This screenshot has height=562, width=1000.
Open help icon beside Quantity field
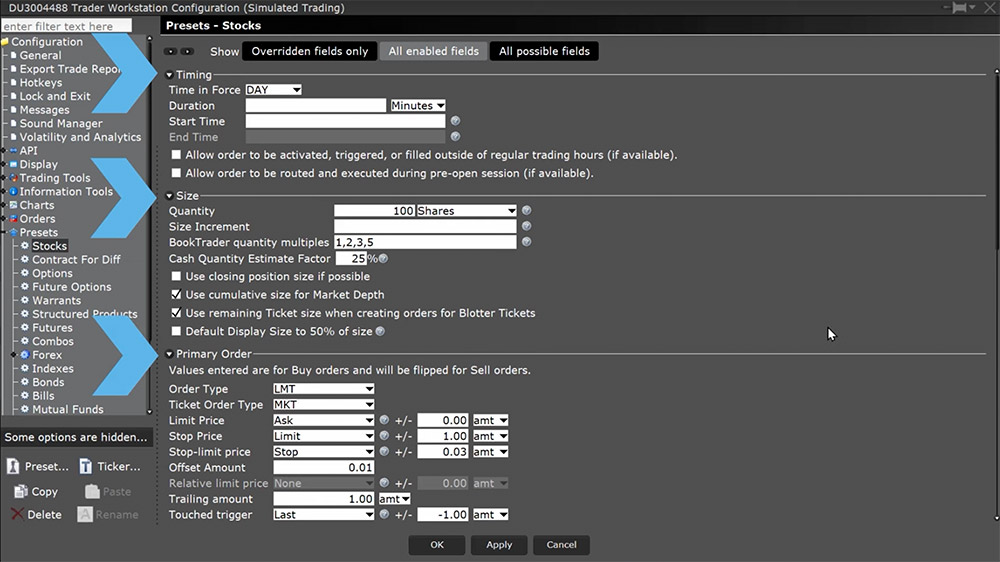526,211
